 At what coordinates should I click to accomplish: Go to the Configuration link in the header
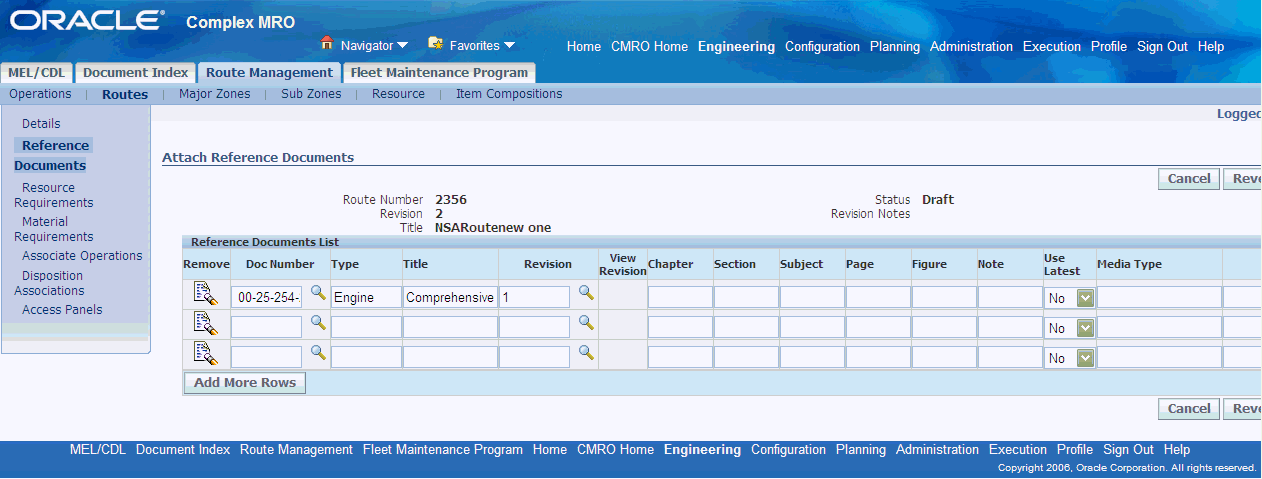coord(822,47)
